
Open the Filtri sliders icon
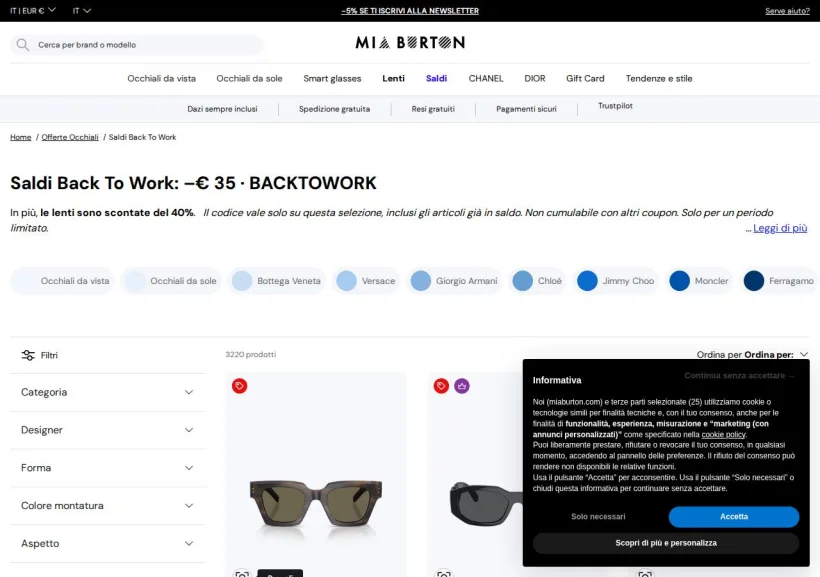[x=28, y=355]
